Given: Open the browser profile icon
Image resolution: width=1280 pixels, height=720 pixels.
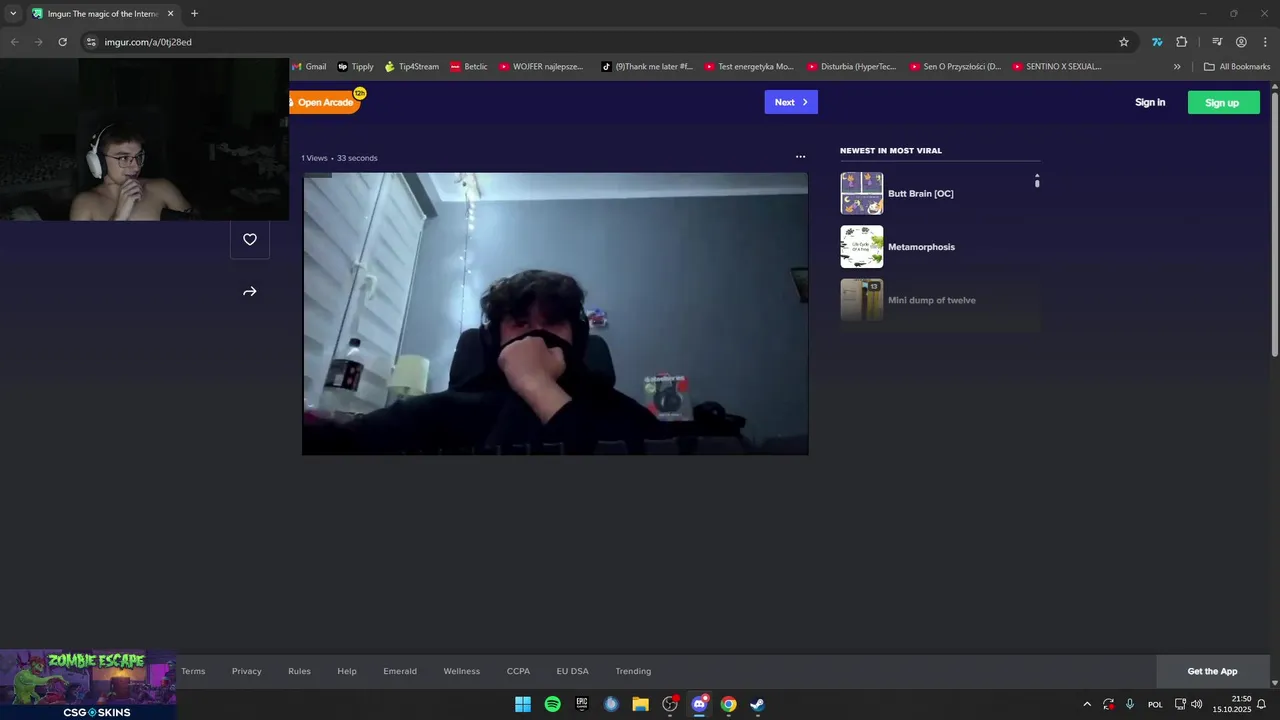Looking at the screenshot, I should [1241, 42].
